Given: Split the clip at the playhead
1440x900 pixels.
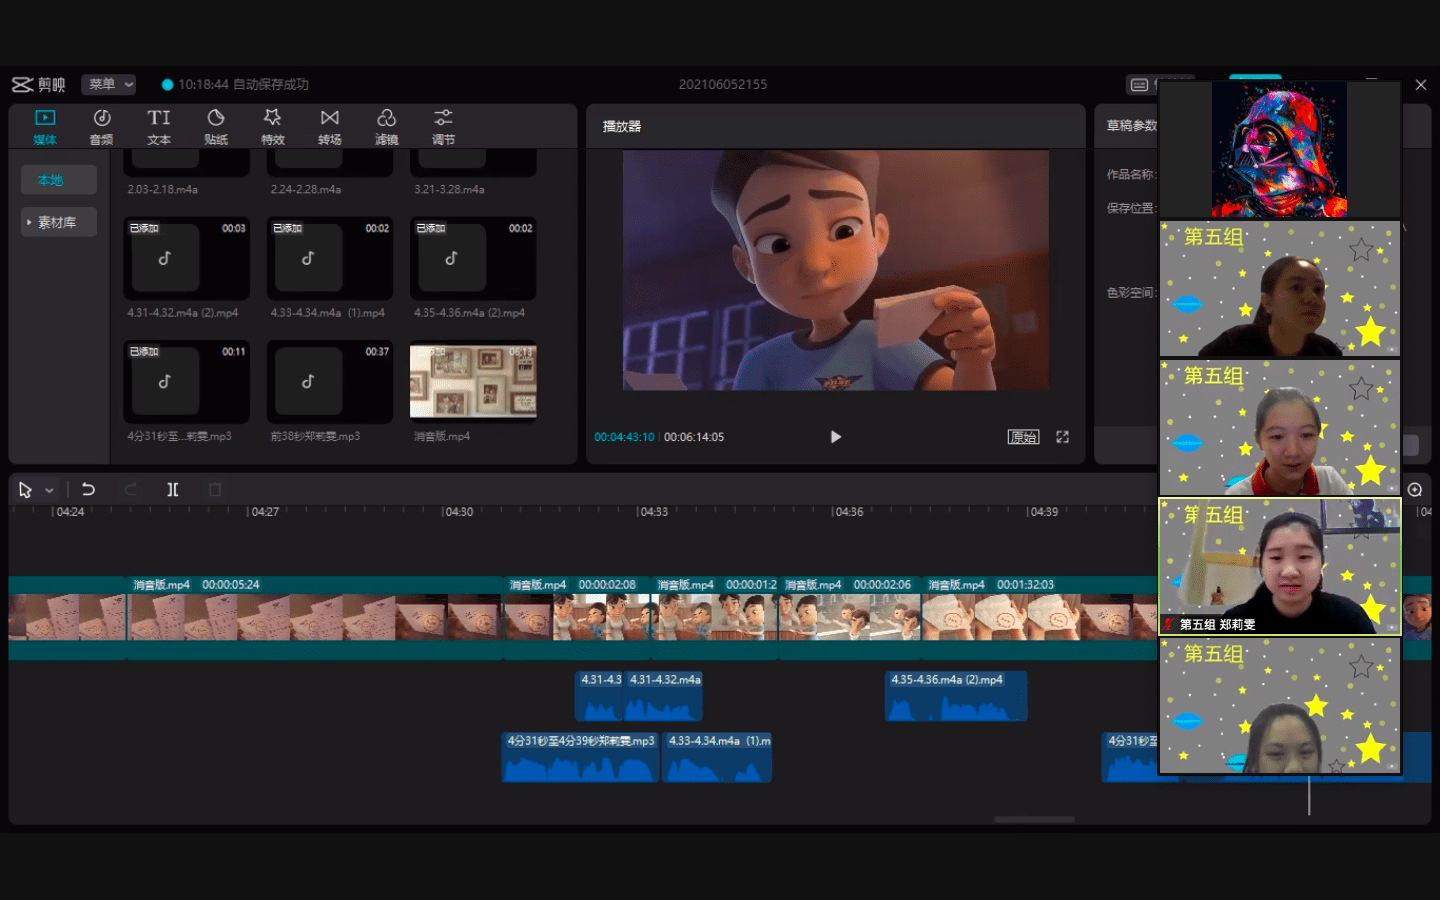Looking at the screenshot, I should click(x=172, y=489).
